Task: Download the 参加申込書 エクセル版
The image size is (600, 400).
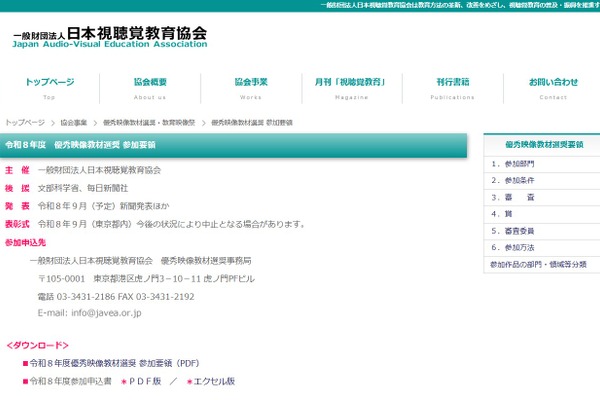Action: tap(214, 381)
